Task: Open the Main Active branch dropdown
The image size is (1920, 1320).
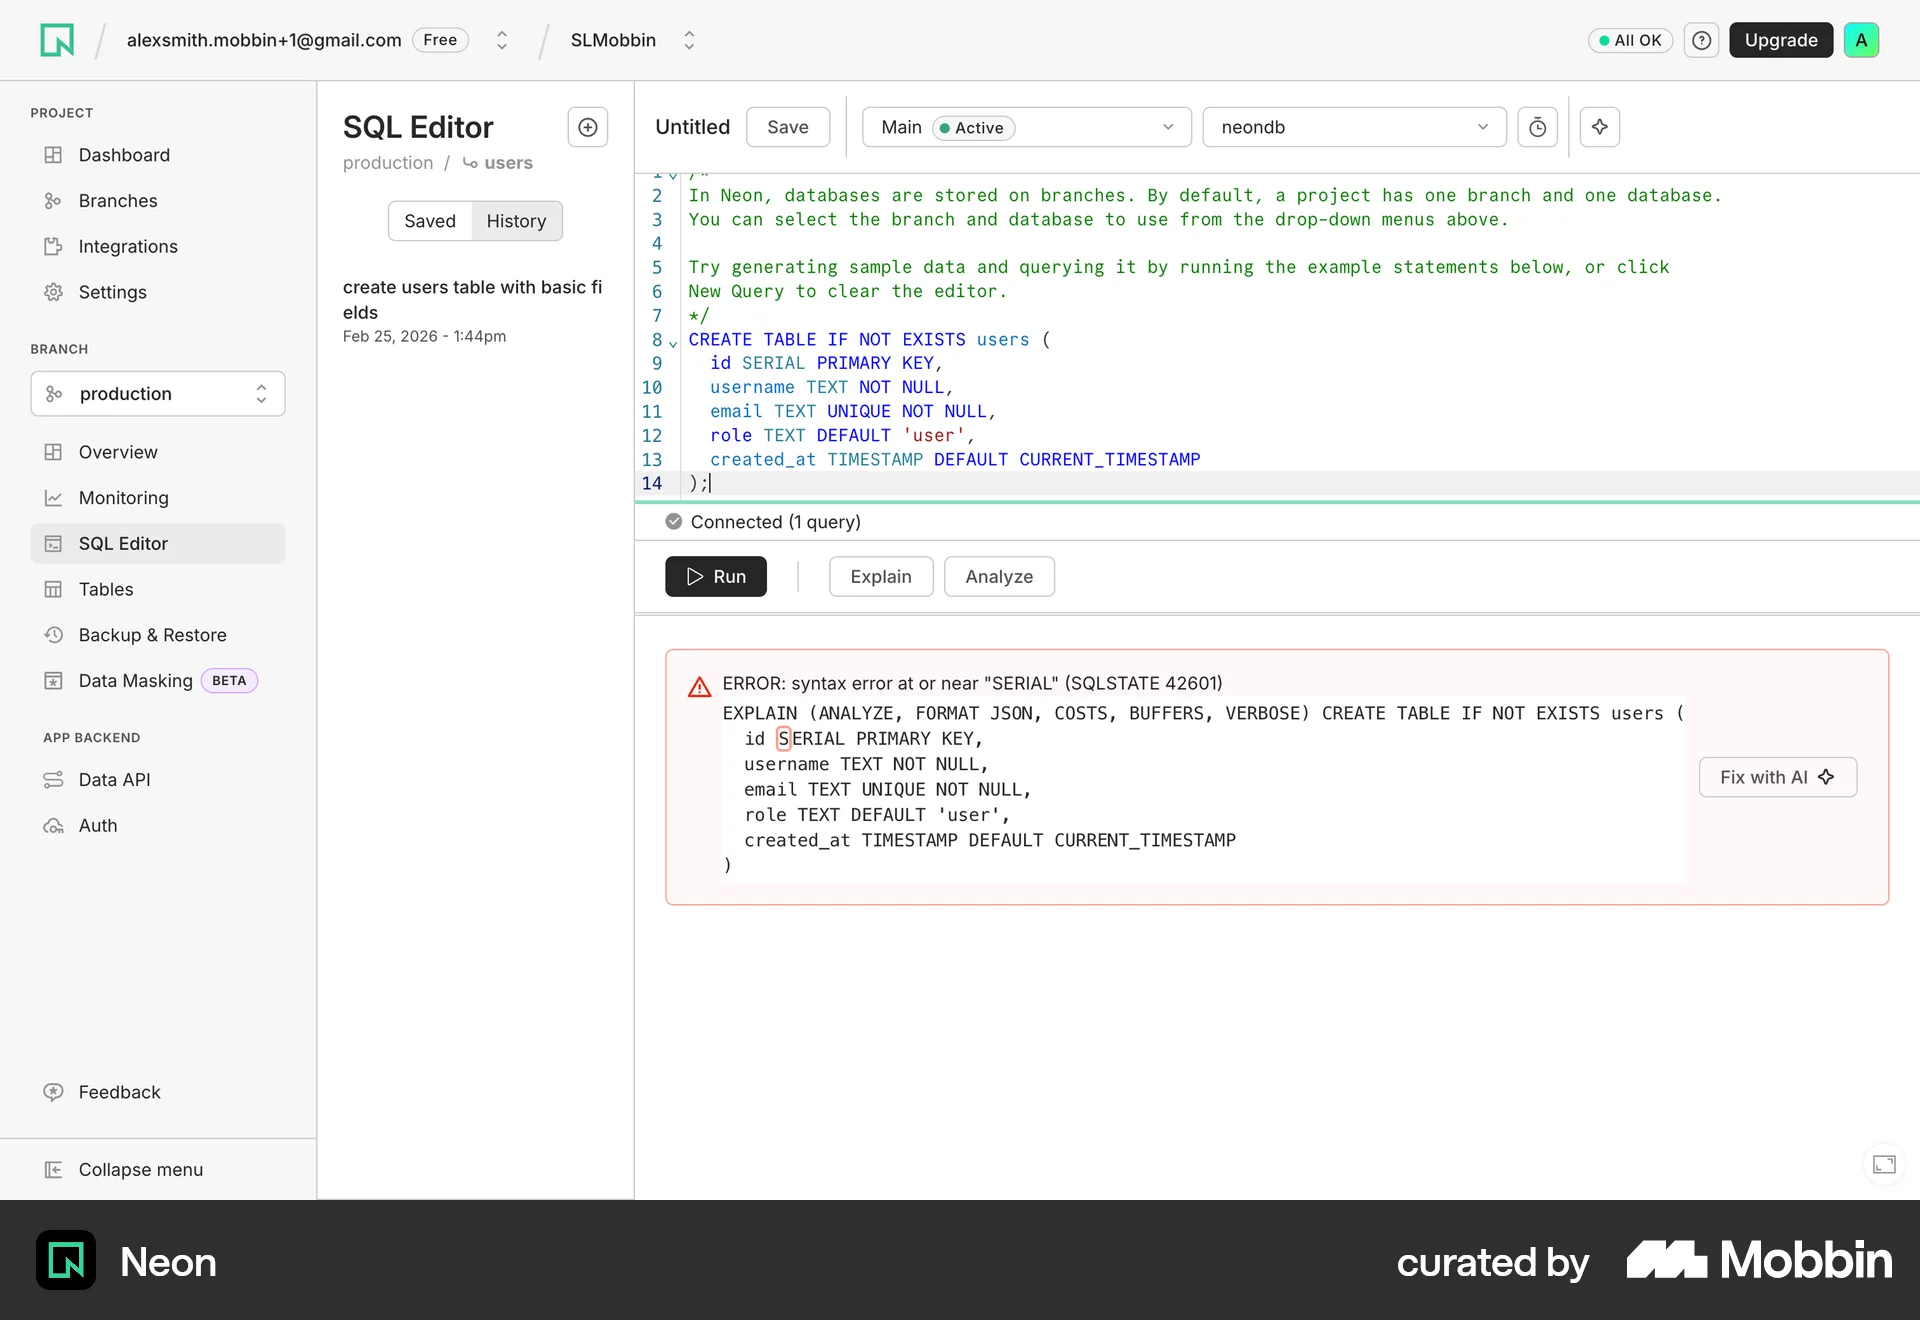Action: click(x=1027, y=127)
